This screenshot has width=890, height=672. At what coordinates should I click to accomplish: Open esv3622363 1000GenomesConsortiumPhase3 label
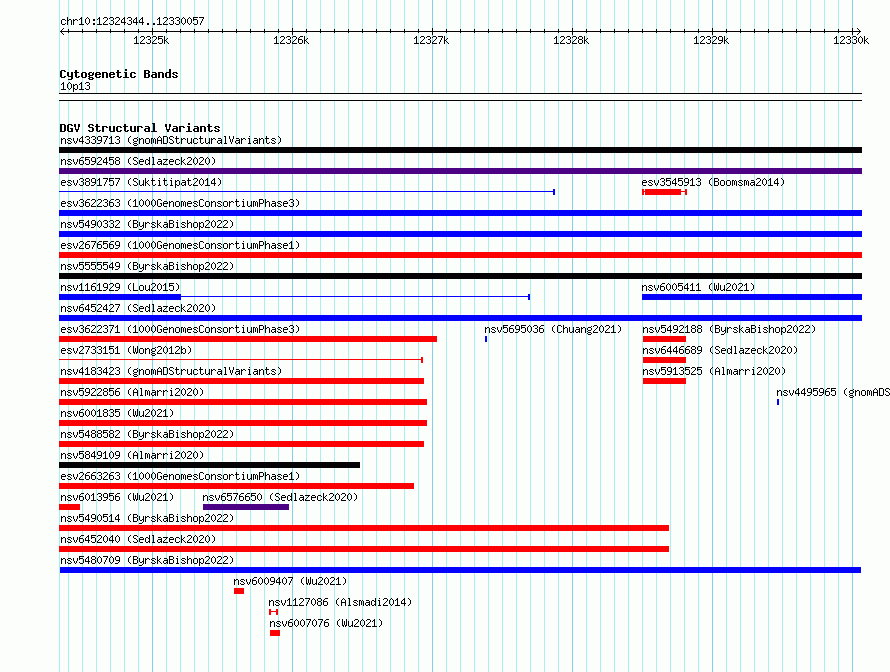180,203
